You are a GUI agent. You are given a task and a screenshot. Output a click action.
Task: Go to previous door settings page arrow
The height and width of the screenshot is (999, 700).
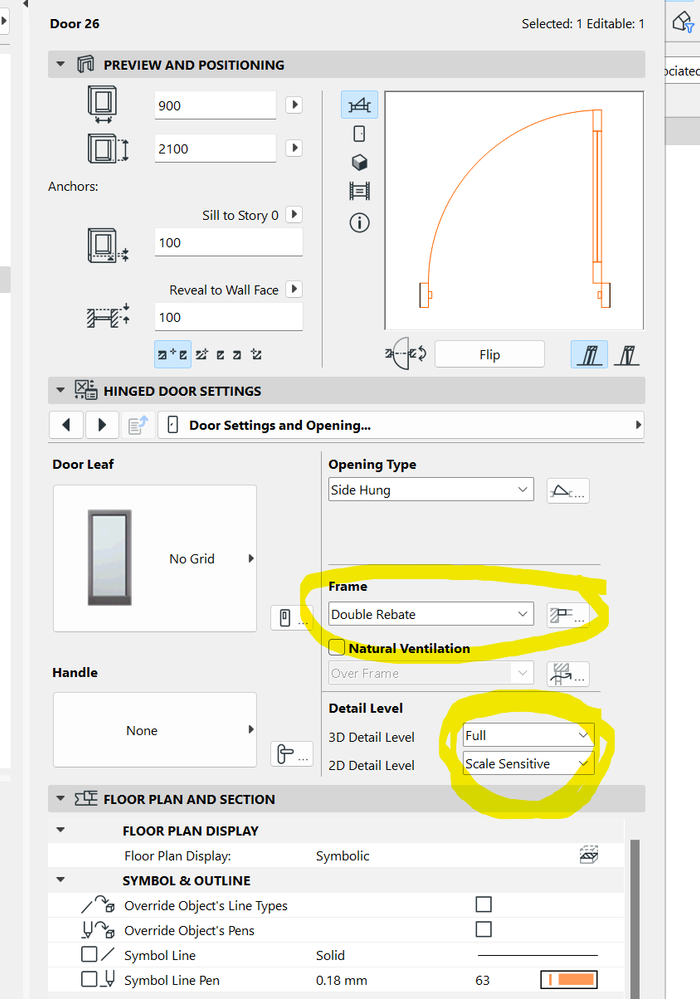click(x=66, y=425)
